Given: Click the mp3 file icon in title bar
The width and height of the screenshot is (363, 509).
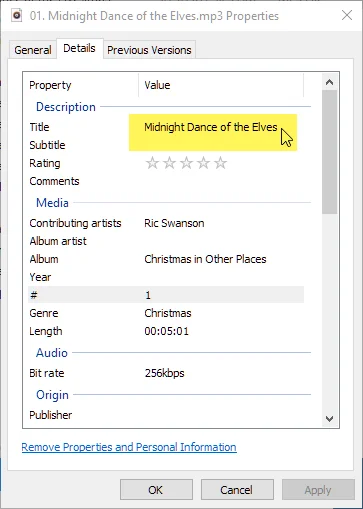Looking at the screenshot, I should [16, 15].
